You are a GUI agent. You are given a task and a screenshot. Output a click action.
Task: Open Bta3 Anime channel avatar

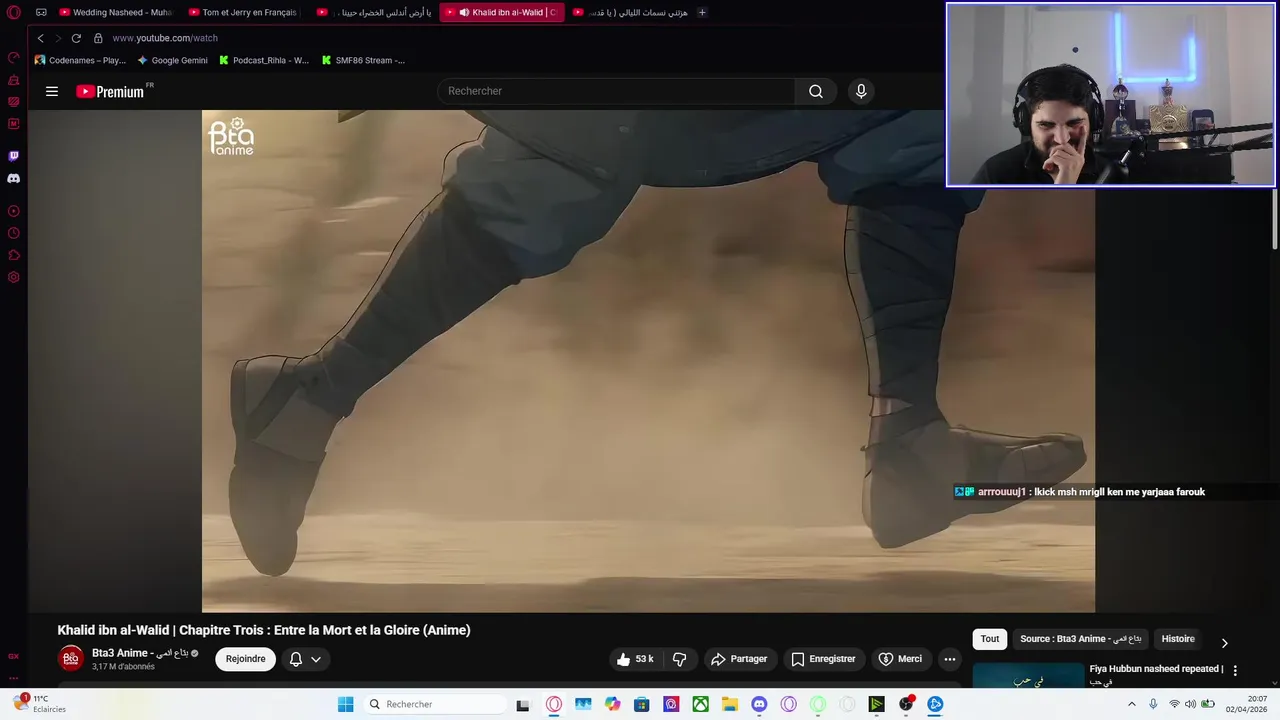pos(71,659)
